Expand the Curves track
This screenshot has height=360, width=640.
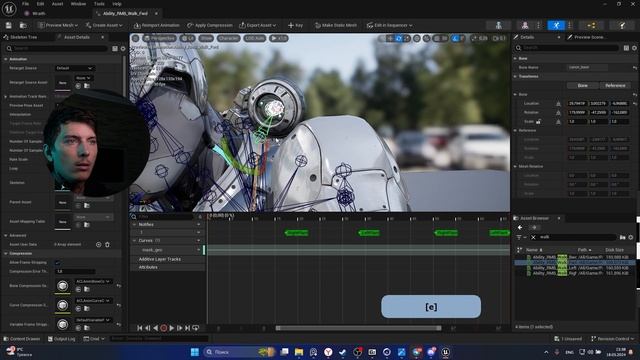click(x=134, y=241)
